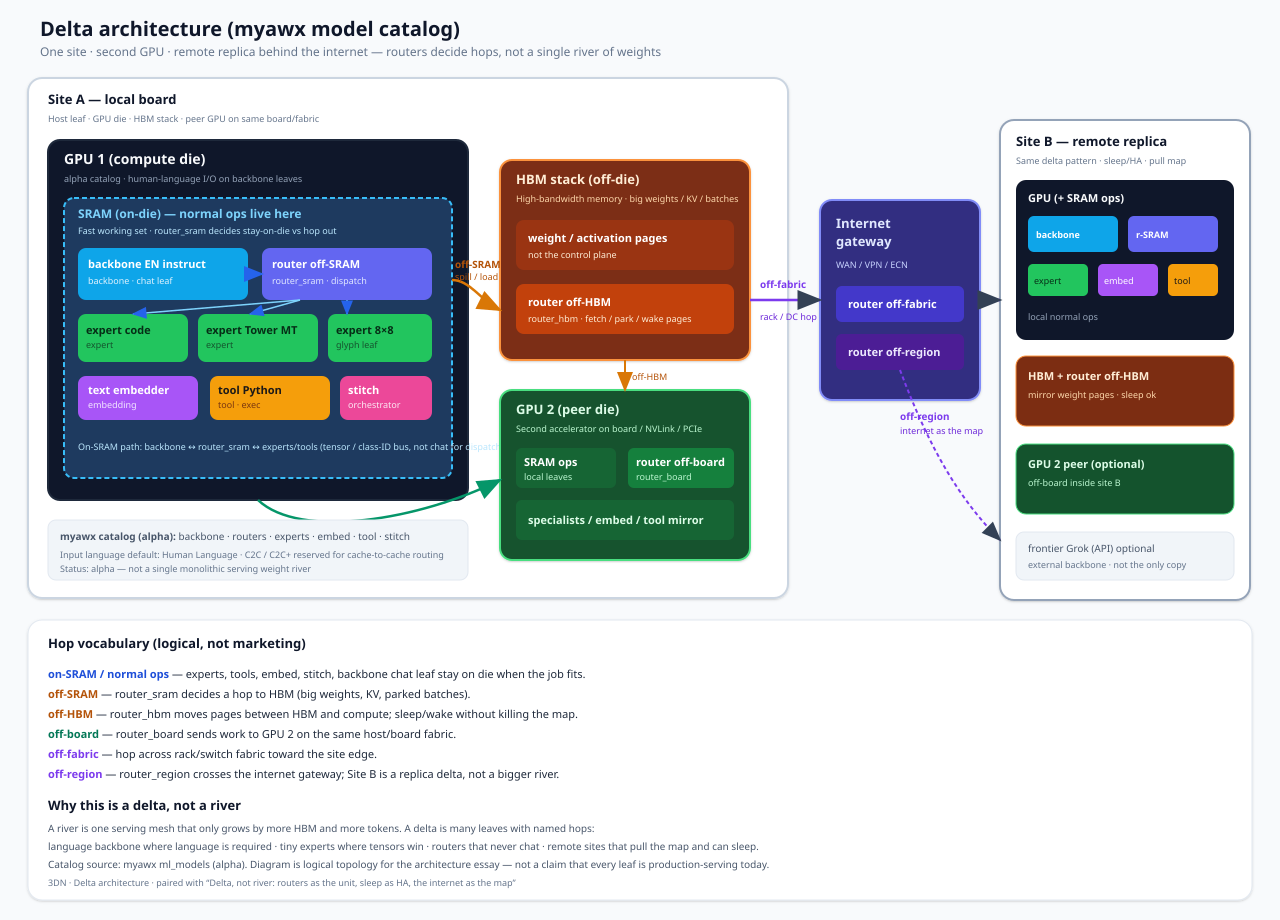Select the "SRAM (on-die) — normal ops live here" heading

190,214
